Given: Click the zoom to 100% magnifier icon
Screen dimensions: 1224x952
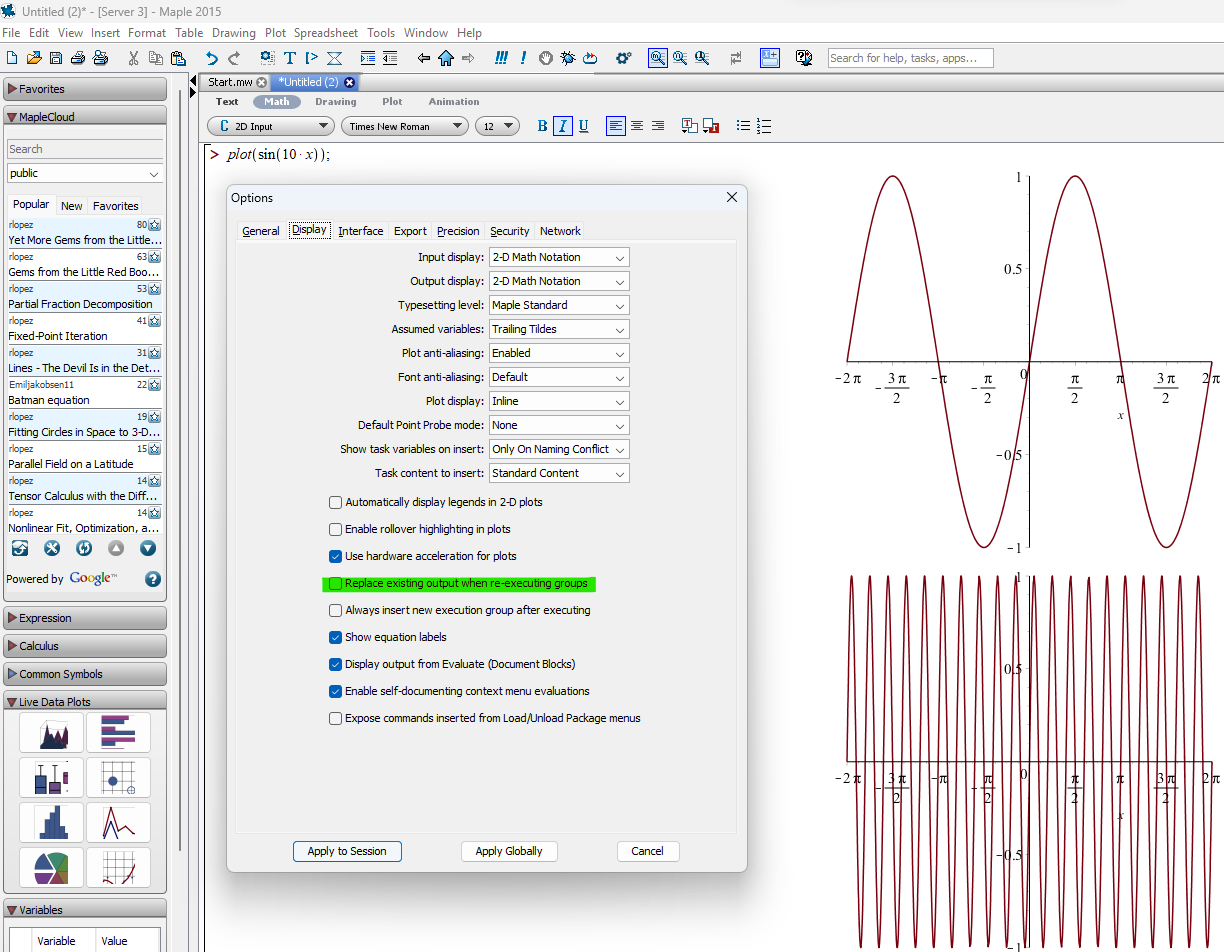Looking at the screenshot, I should [x=657, y=58].
